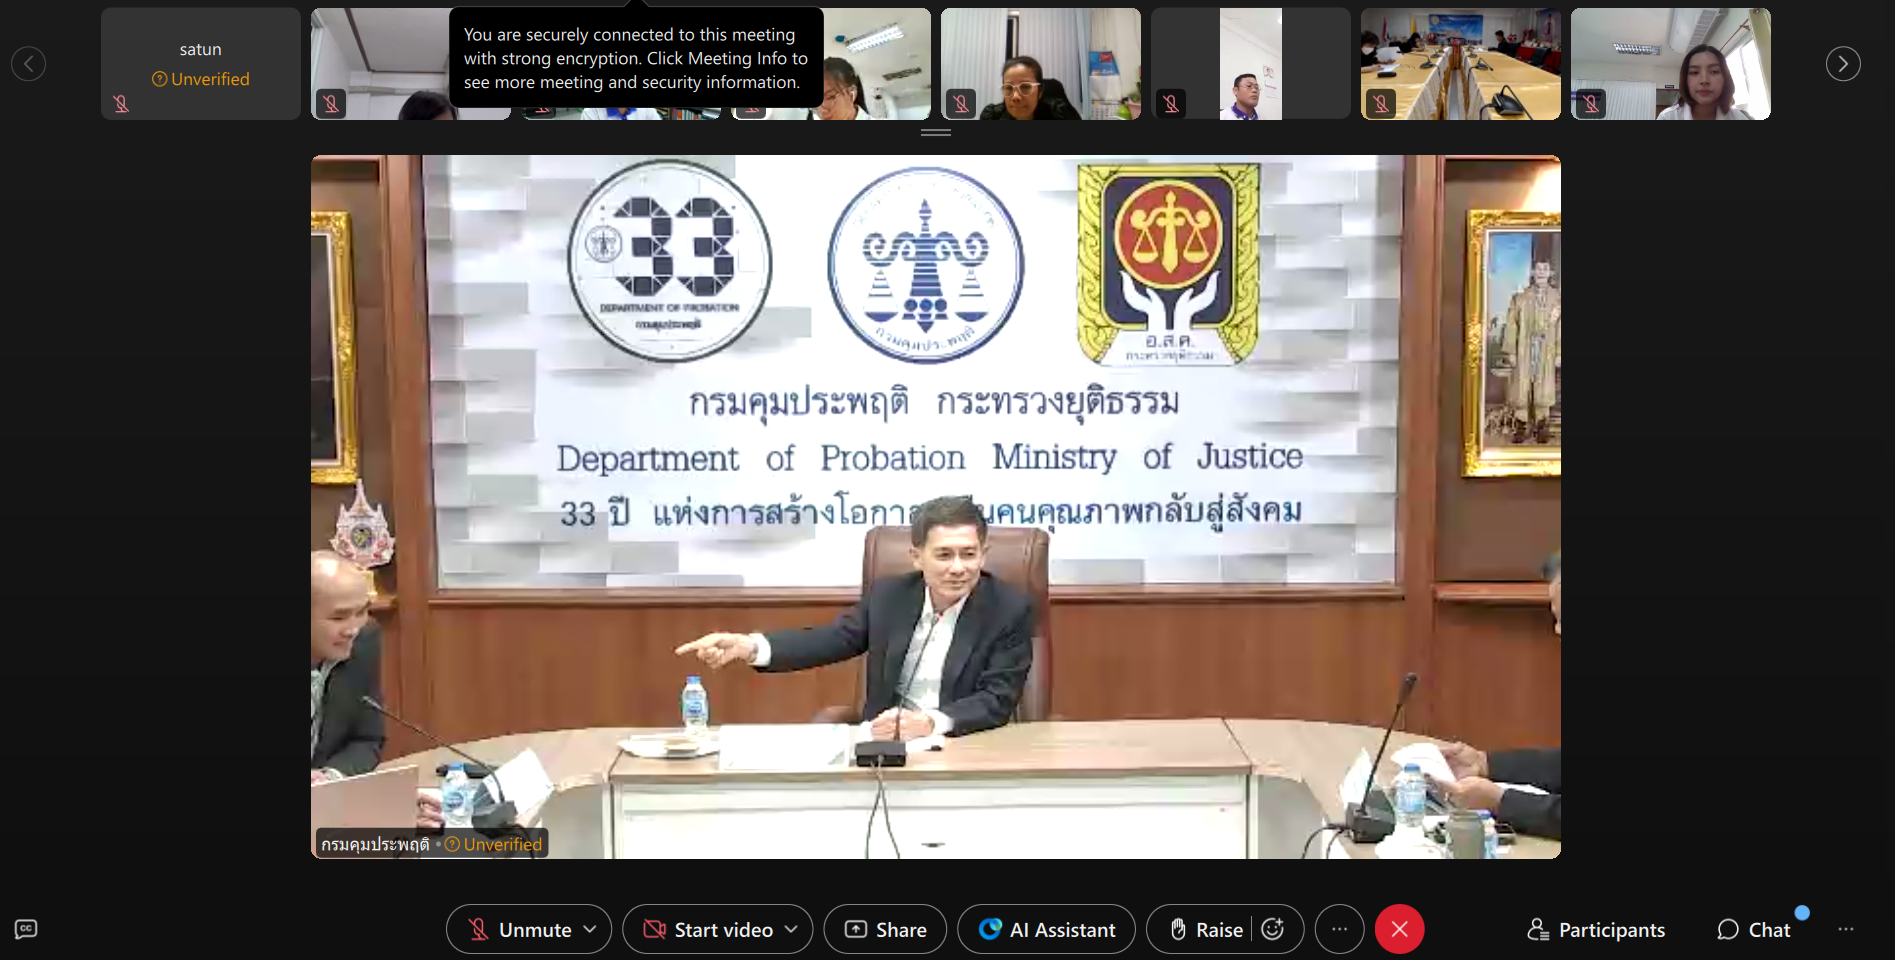Expand the audio options arrow beside Unmute

tap(591, 930)
